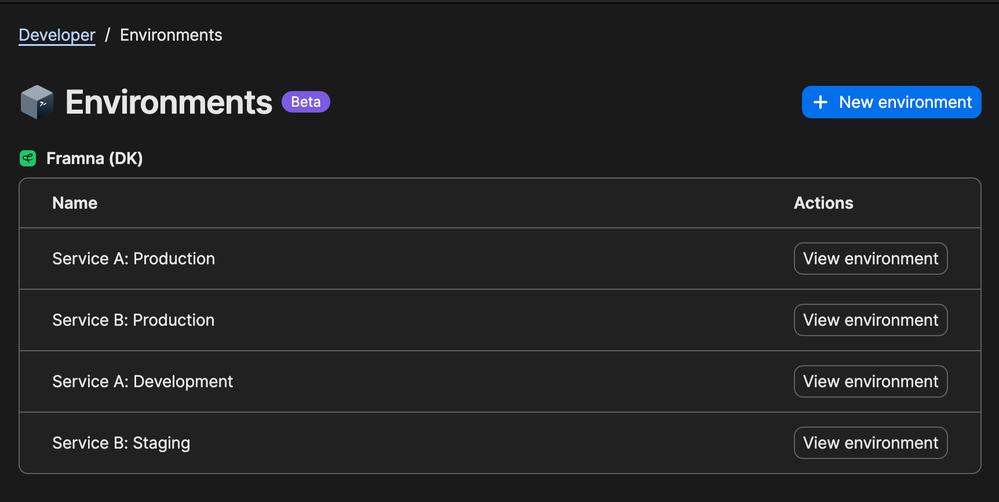
Task: Click the Environments cube icon
Action: point(37,102)
